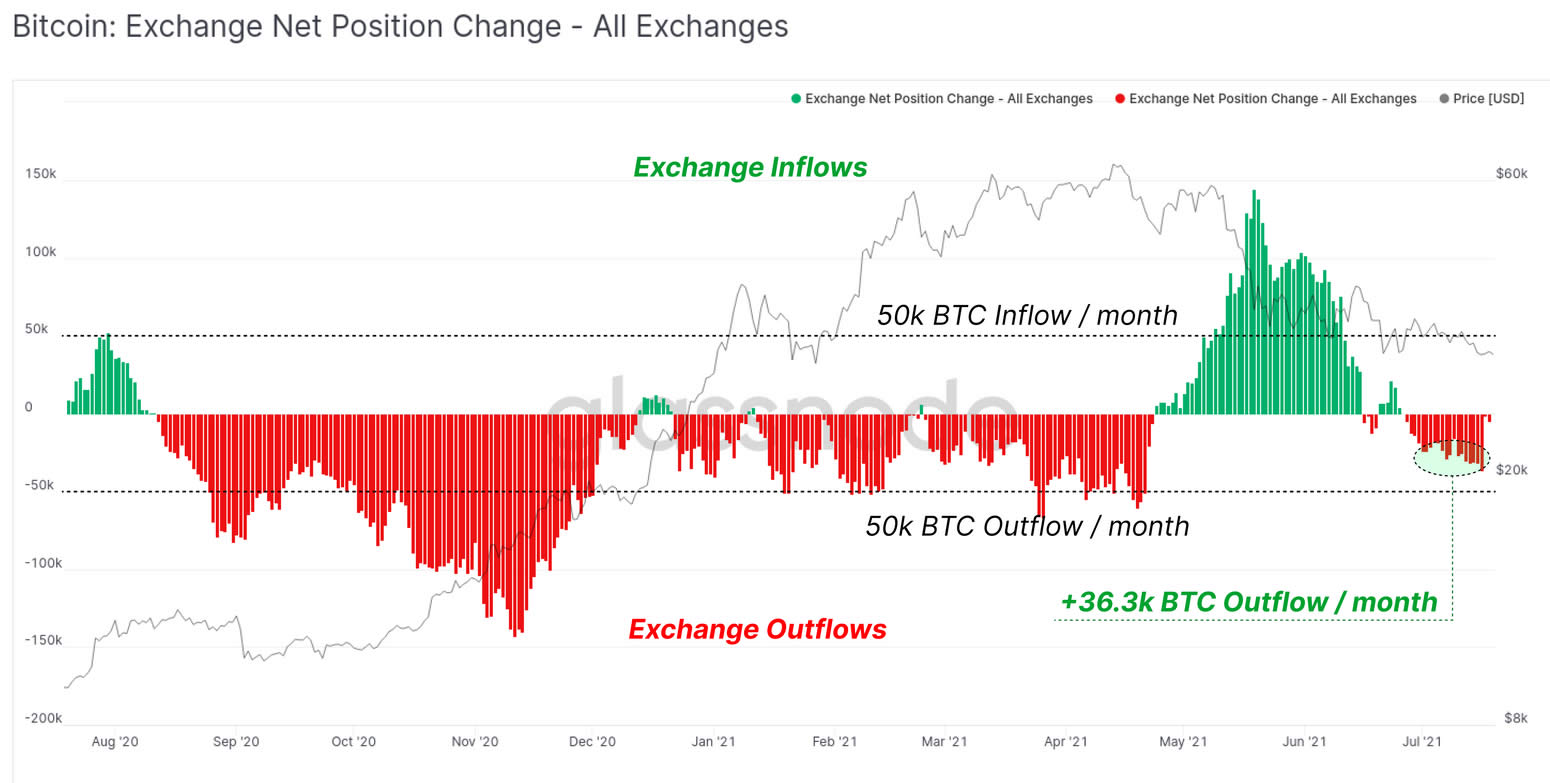Click the $8k price axis label
Screen dimensions: 1550x783
click(x=1515, y=719)
